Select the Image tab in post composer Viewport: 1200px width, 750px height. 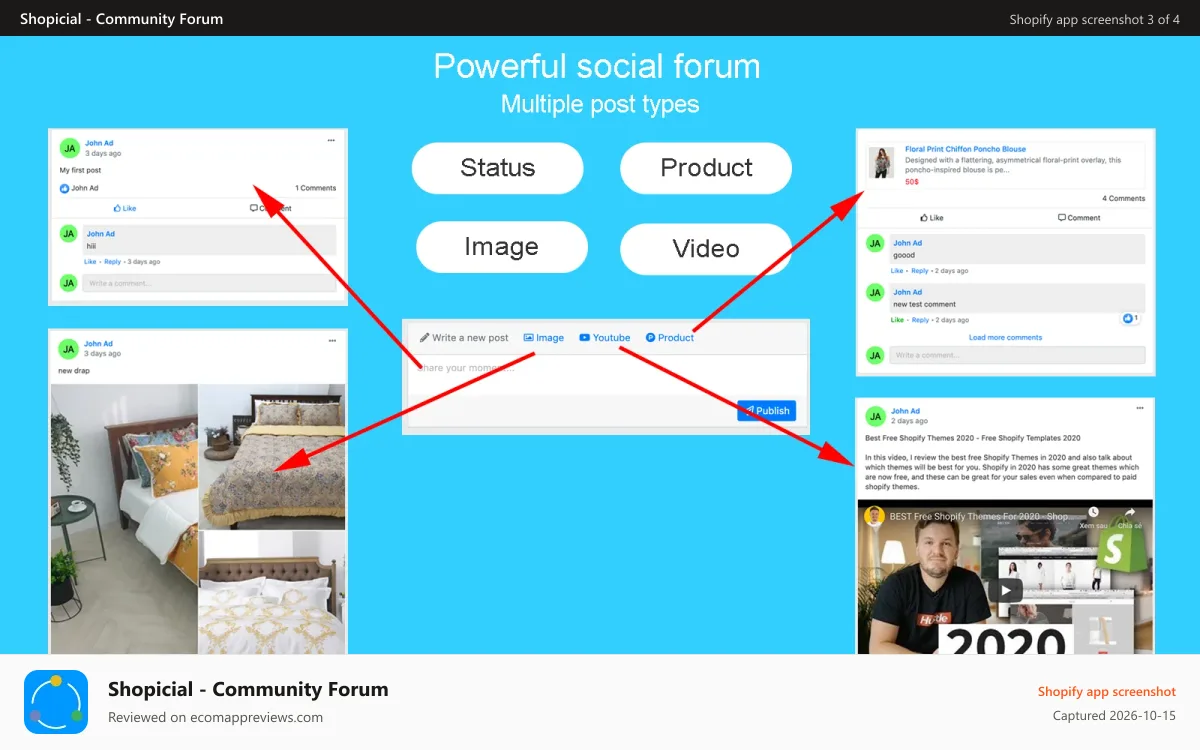point(544,338)
